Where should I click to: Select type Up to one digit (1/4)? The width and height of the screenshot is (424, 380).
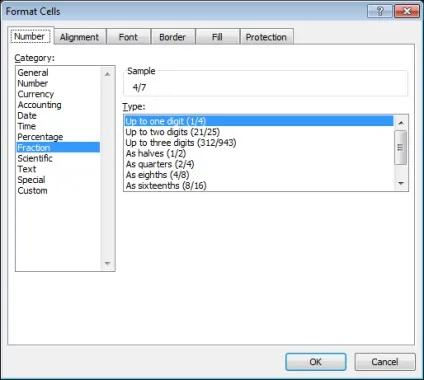tap(259, 121)
